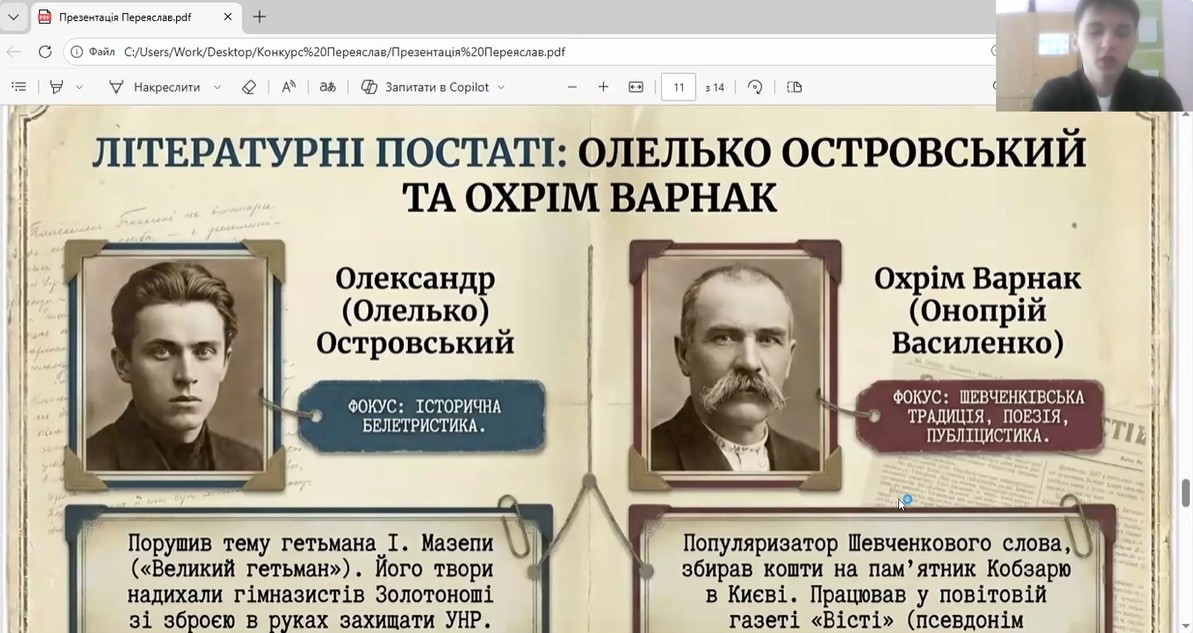Select the highlighter tool
1193x633 pixels.
pos(57,87)
